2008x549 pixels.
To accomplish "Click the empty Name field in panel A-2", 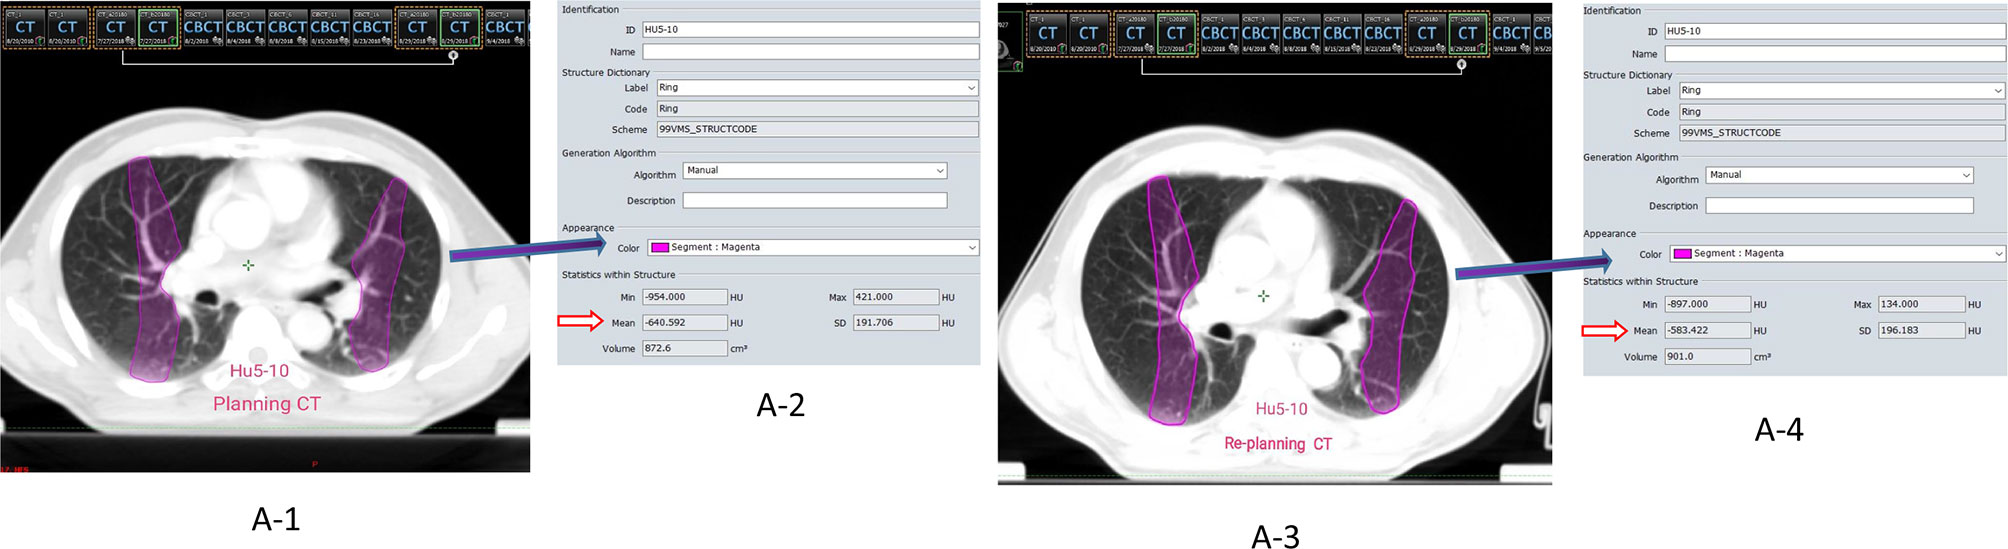I will (810, 51).
